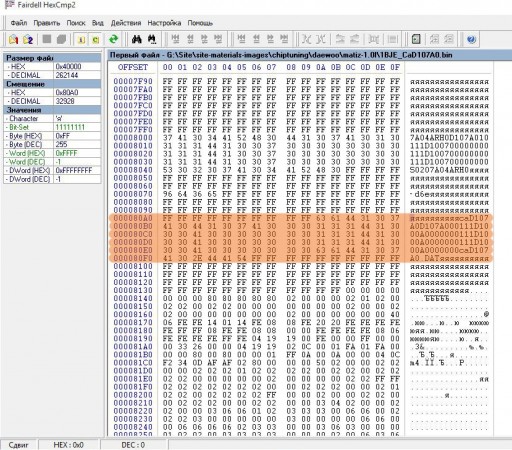
Task: Open the Настройка menu
Action: tap(164, 23)
